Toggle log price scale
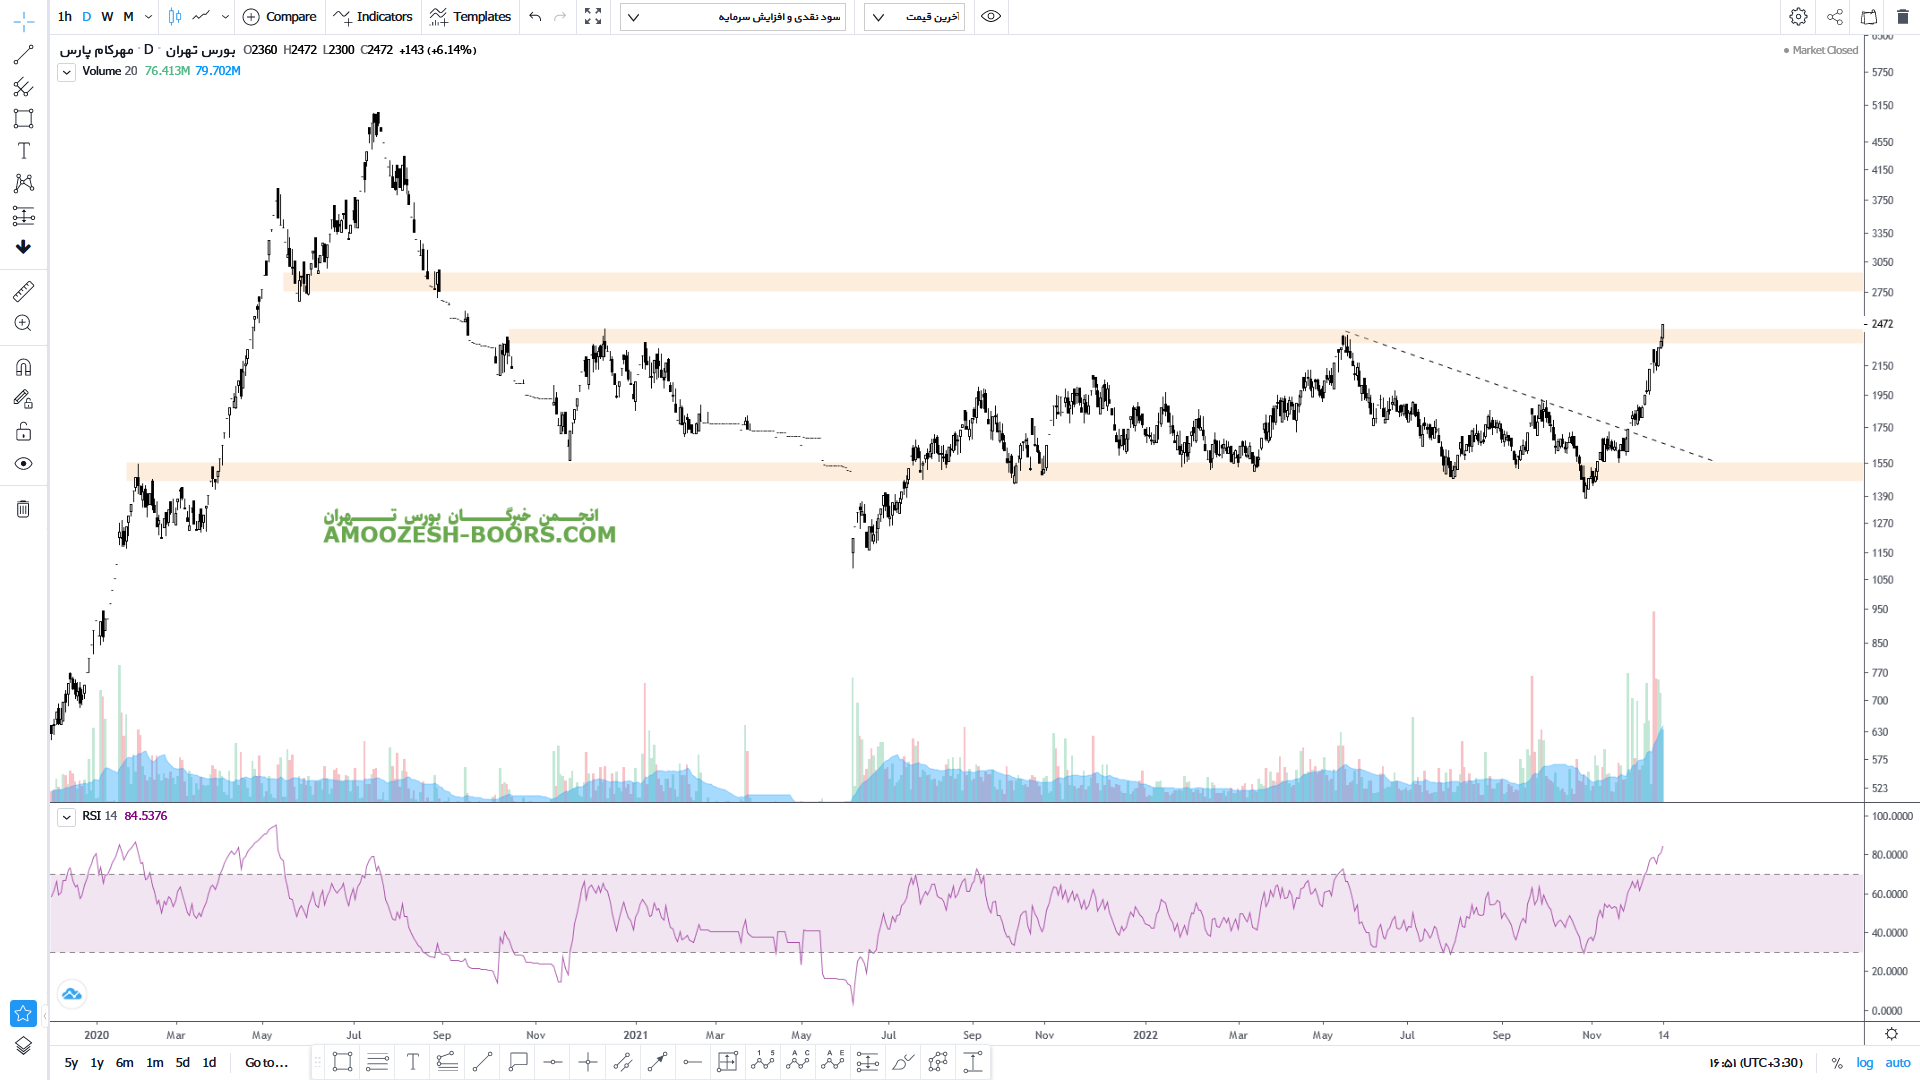This screenshot has width=1920, height=1080. (x=1865, y=1063)
